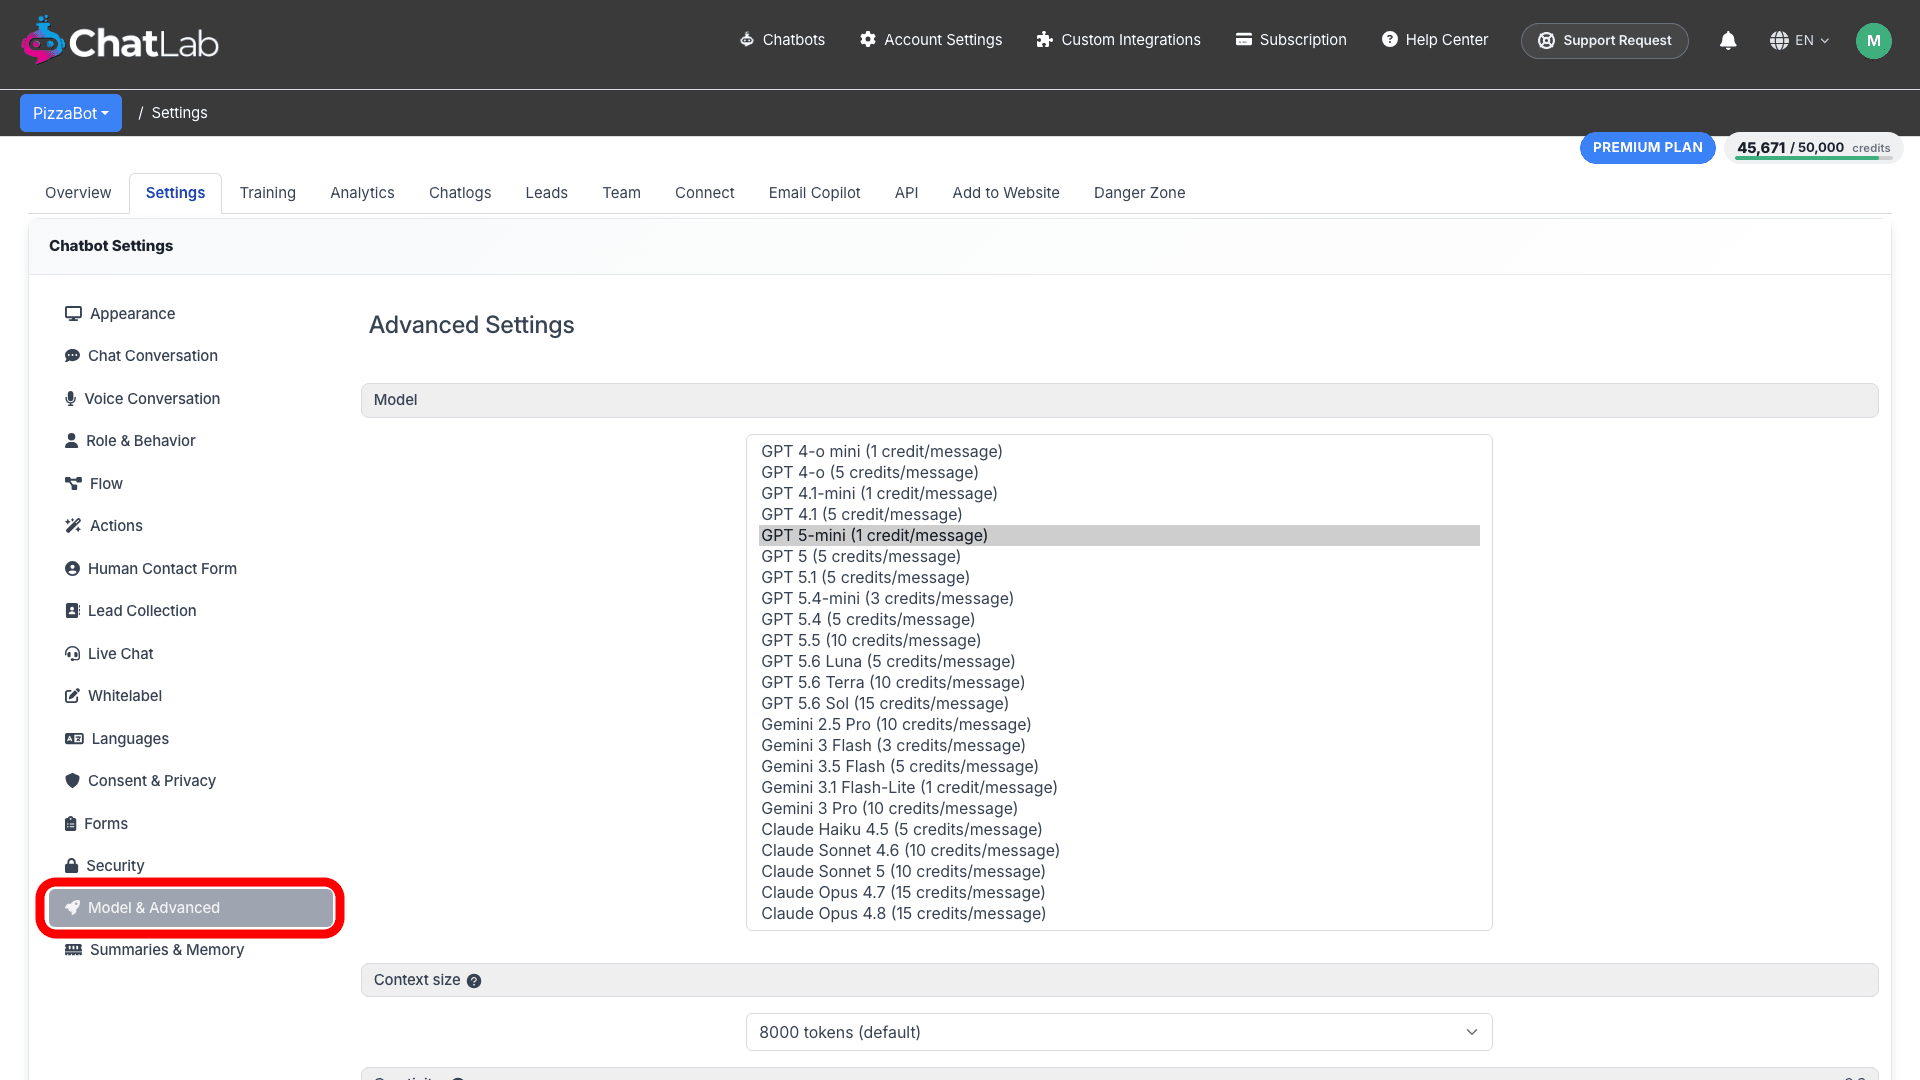Screen dimensions: 1920x1080
Task: Select GPT 5.4-mini model option
Action: [x=1119, y=599]
